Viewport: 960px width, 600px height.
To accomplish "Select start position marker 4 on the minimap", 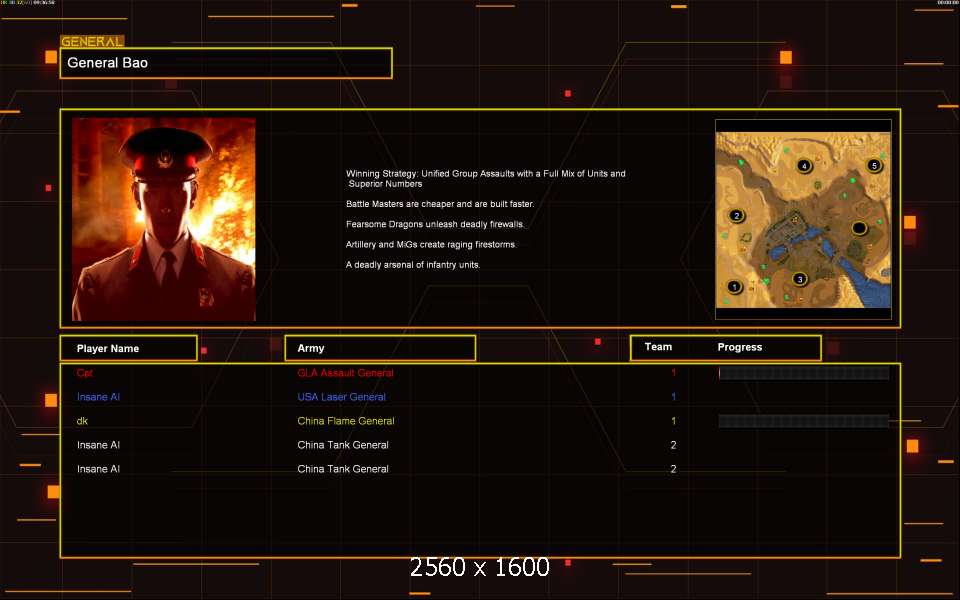I will click(804, 166).
